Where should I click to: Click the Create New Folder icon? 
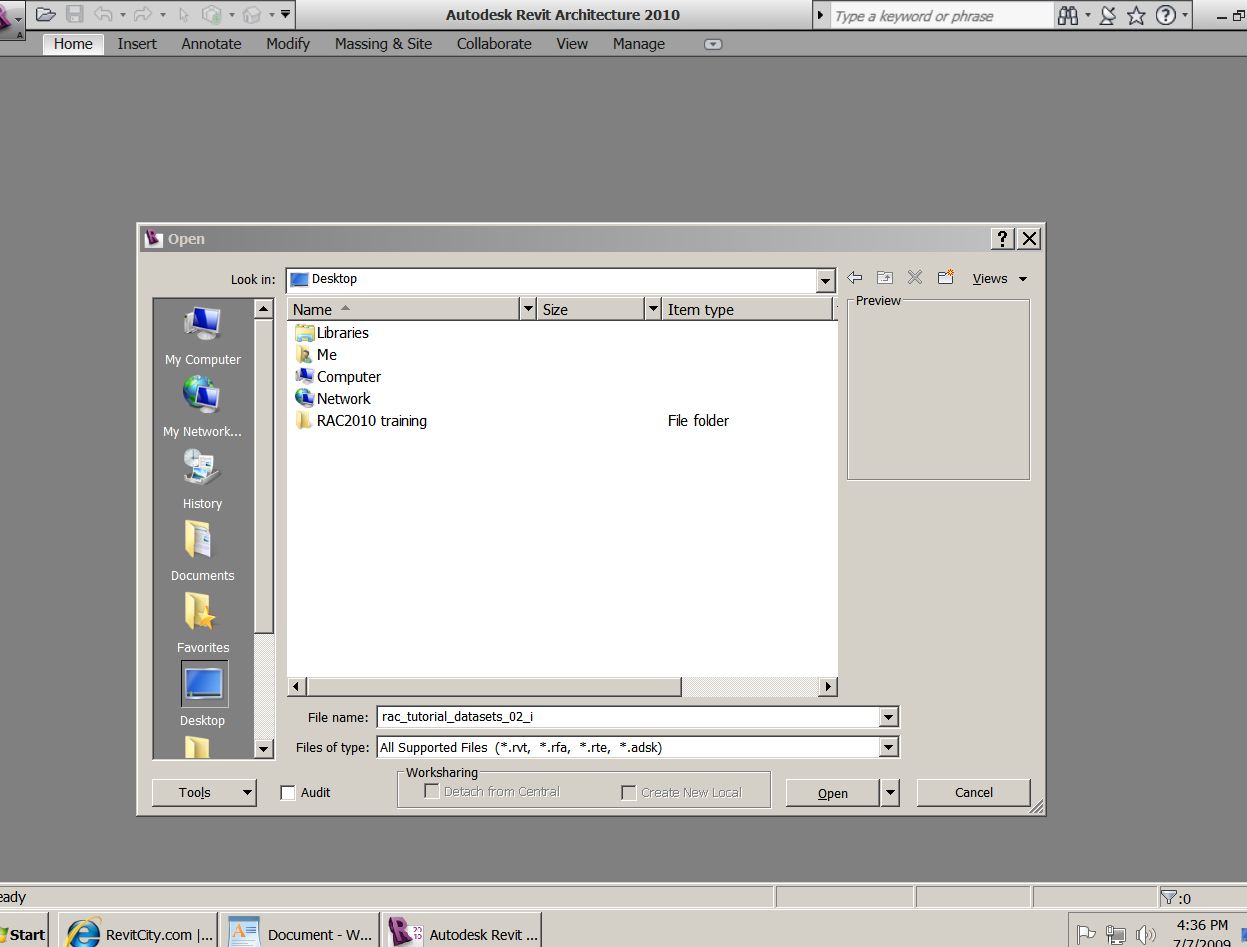(x=946, y=277)
